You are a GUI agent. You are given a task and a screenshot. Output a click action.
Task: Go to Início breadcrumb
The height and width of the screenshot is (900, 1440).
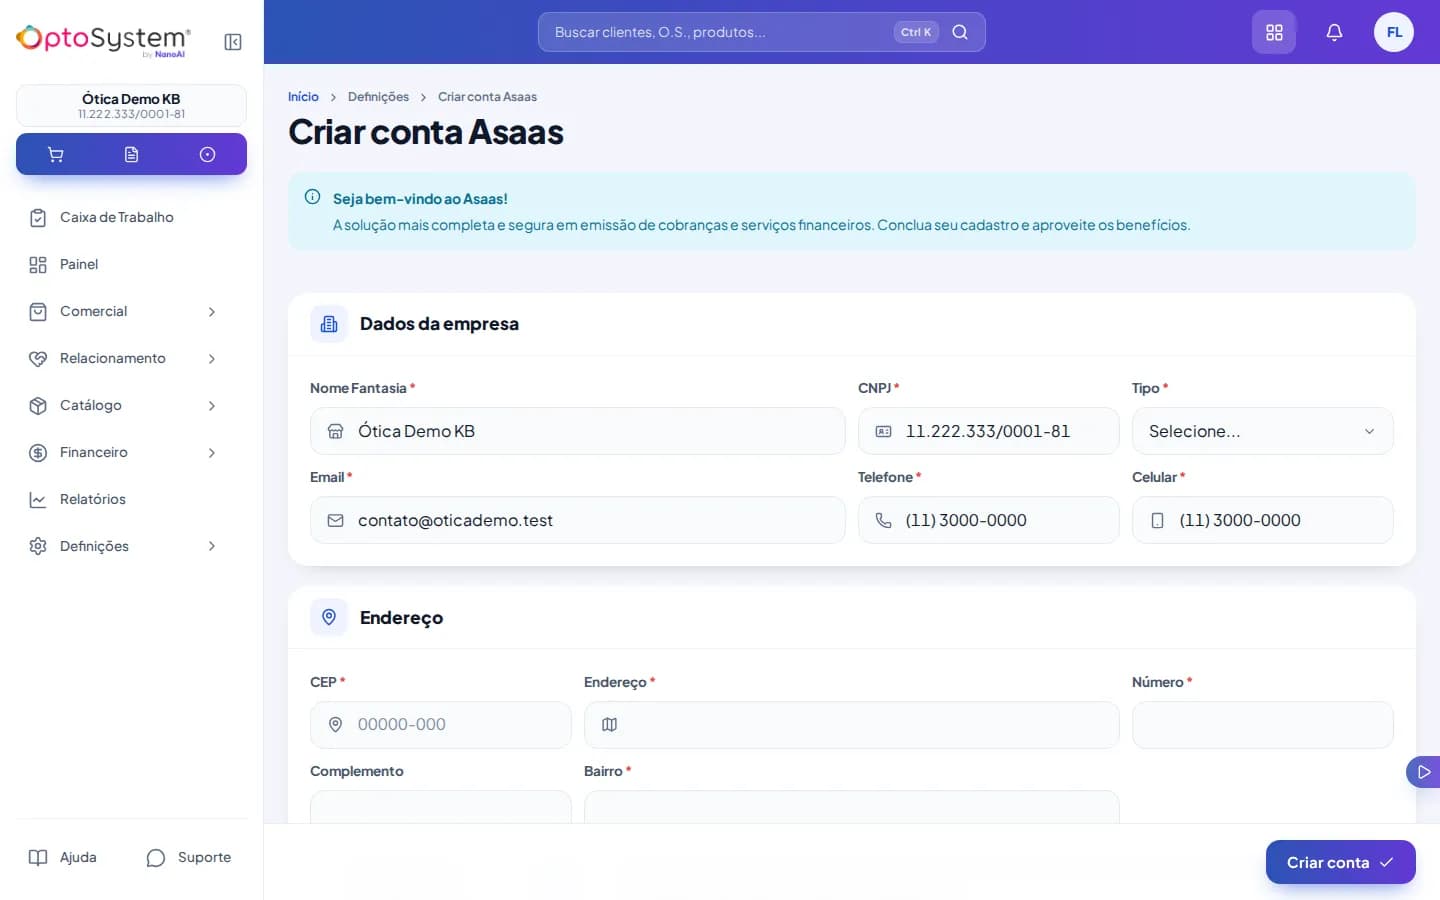click(303, 97)
